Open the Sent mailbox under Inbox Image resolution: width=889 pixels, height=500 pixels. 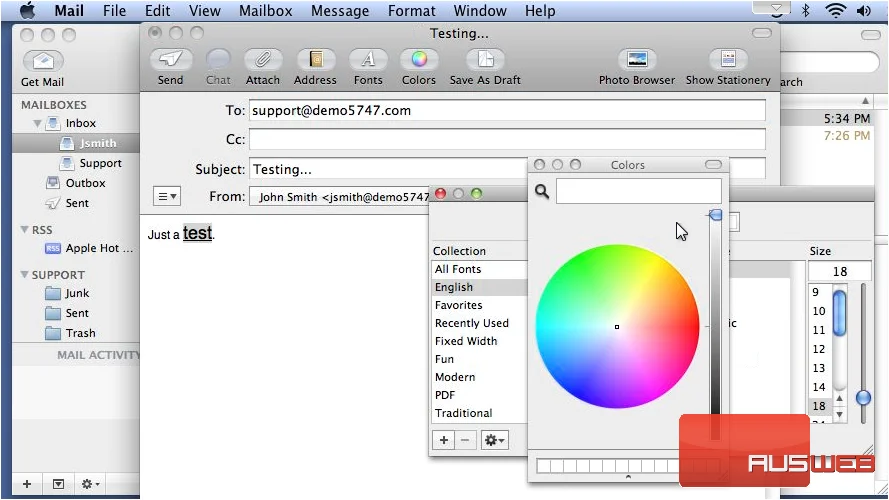[x=76, y=203]
